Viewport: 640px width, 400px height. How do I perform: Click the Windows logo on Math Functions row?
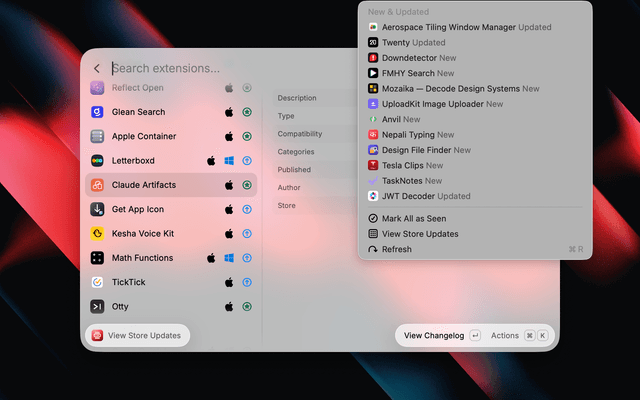tap(229, 258)
